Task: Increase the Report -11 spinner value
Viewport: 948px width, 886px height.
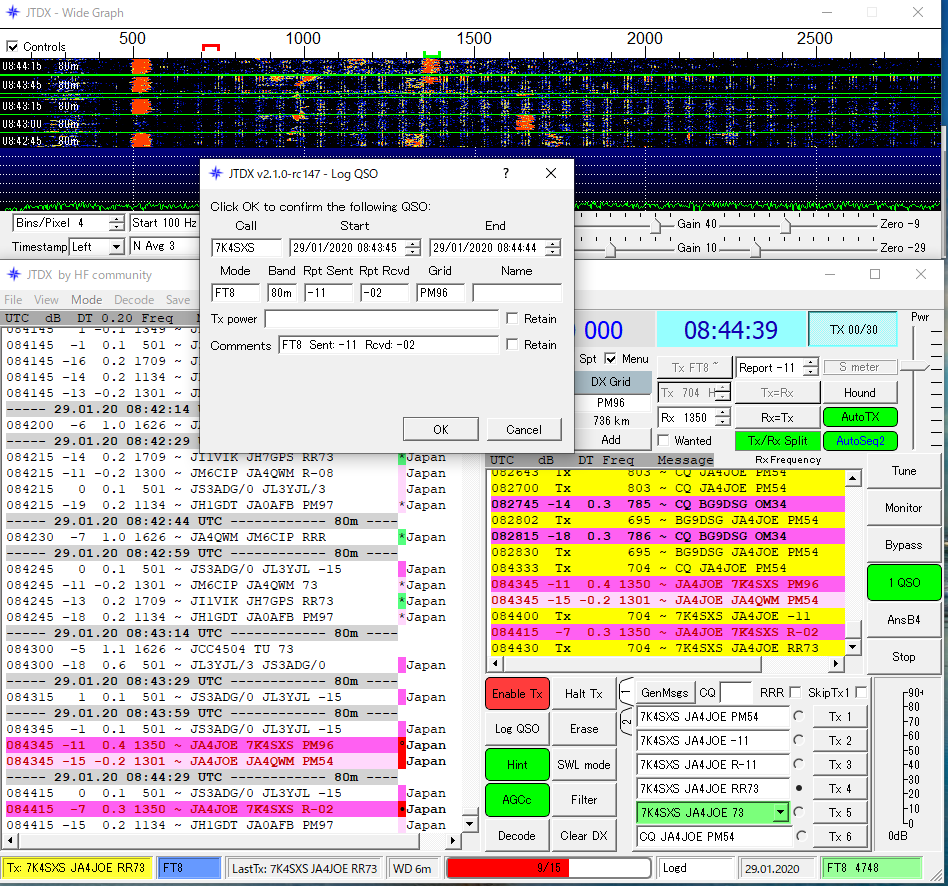Action: 811,363
